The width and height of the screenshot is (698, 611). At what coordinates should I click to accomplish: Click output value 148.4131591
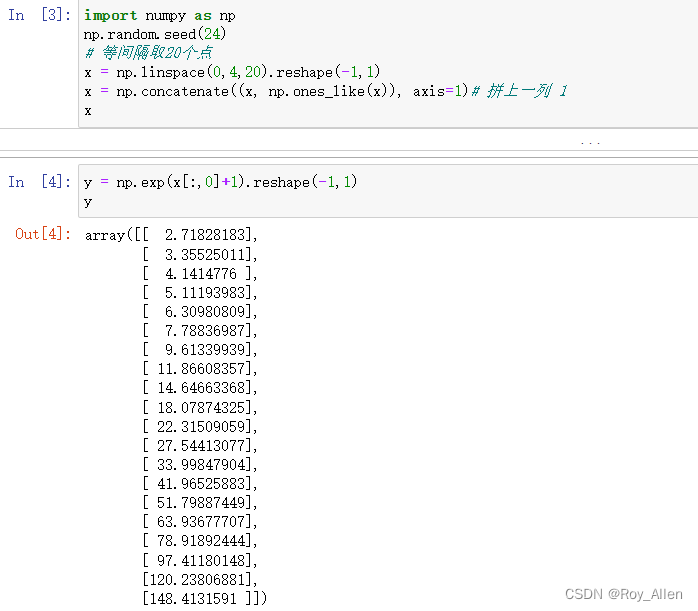pos(193,599)
